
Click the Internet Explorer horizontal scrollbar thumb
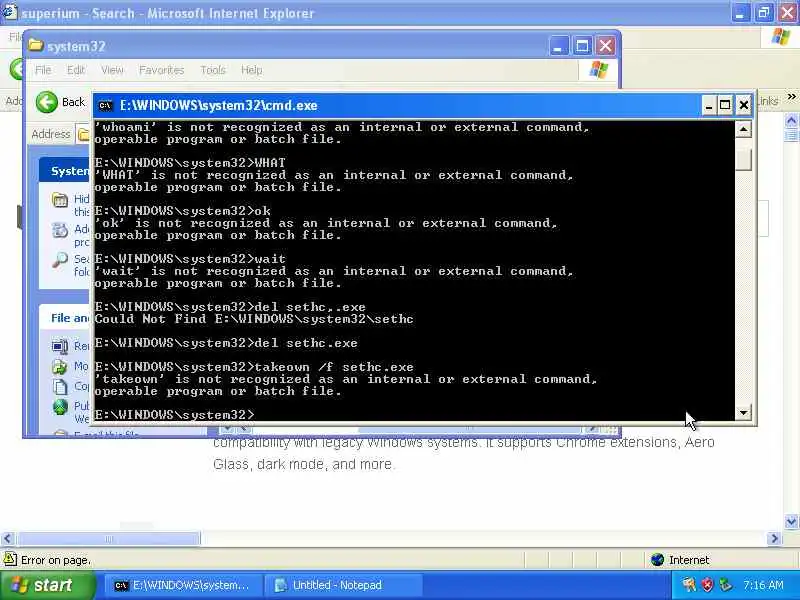(x=108, y=538)
